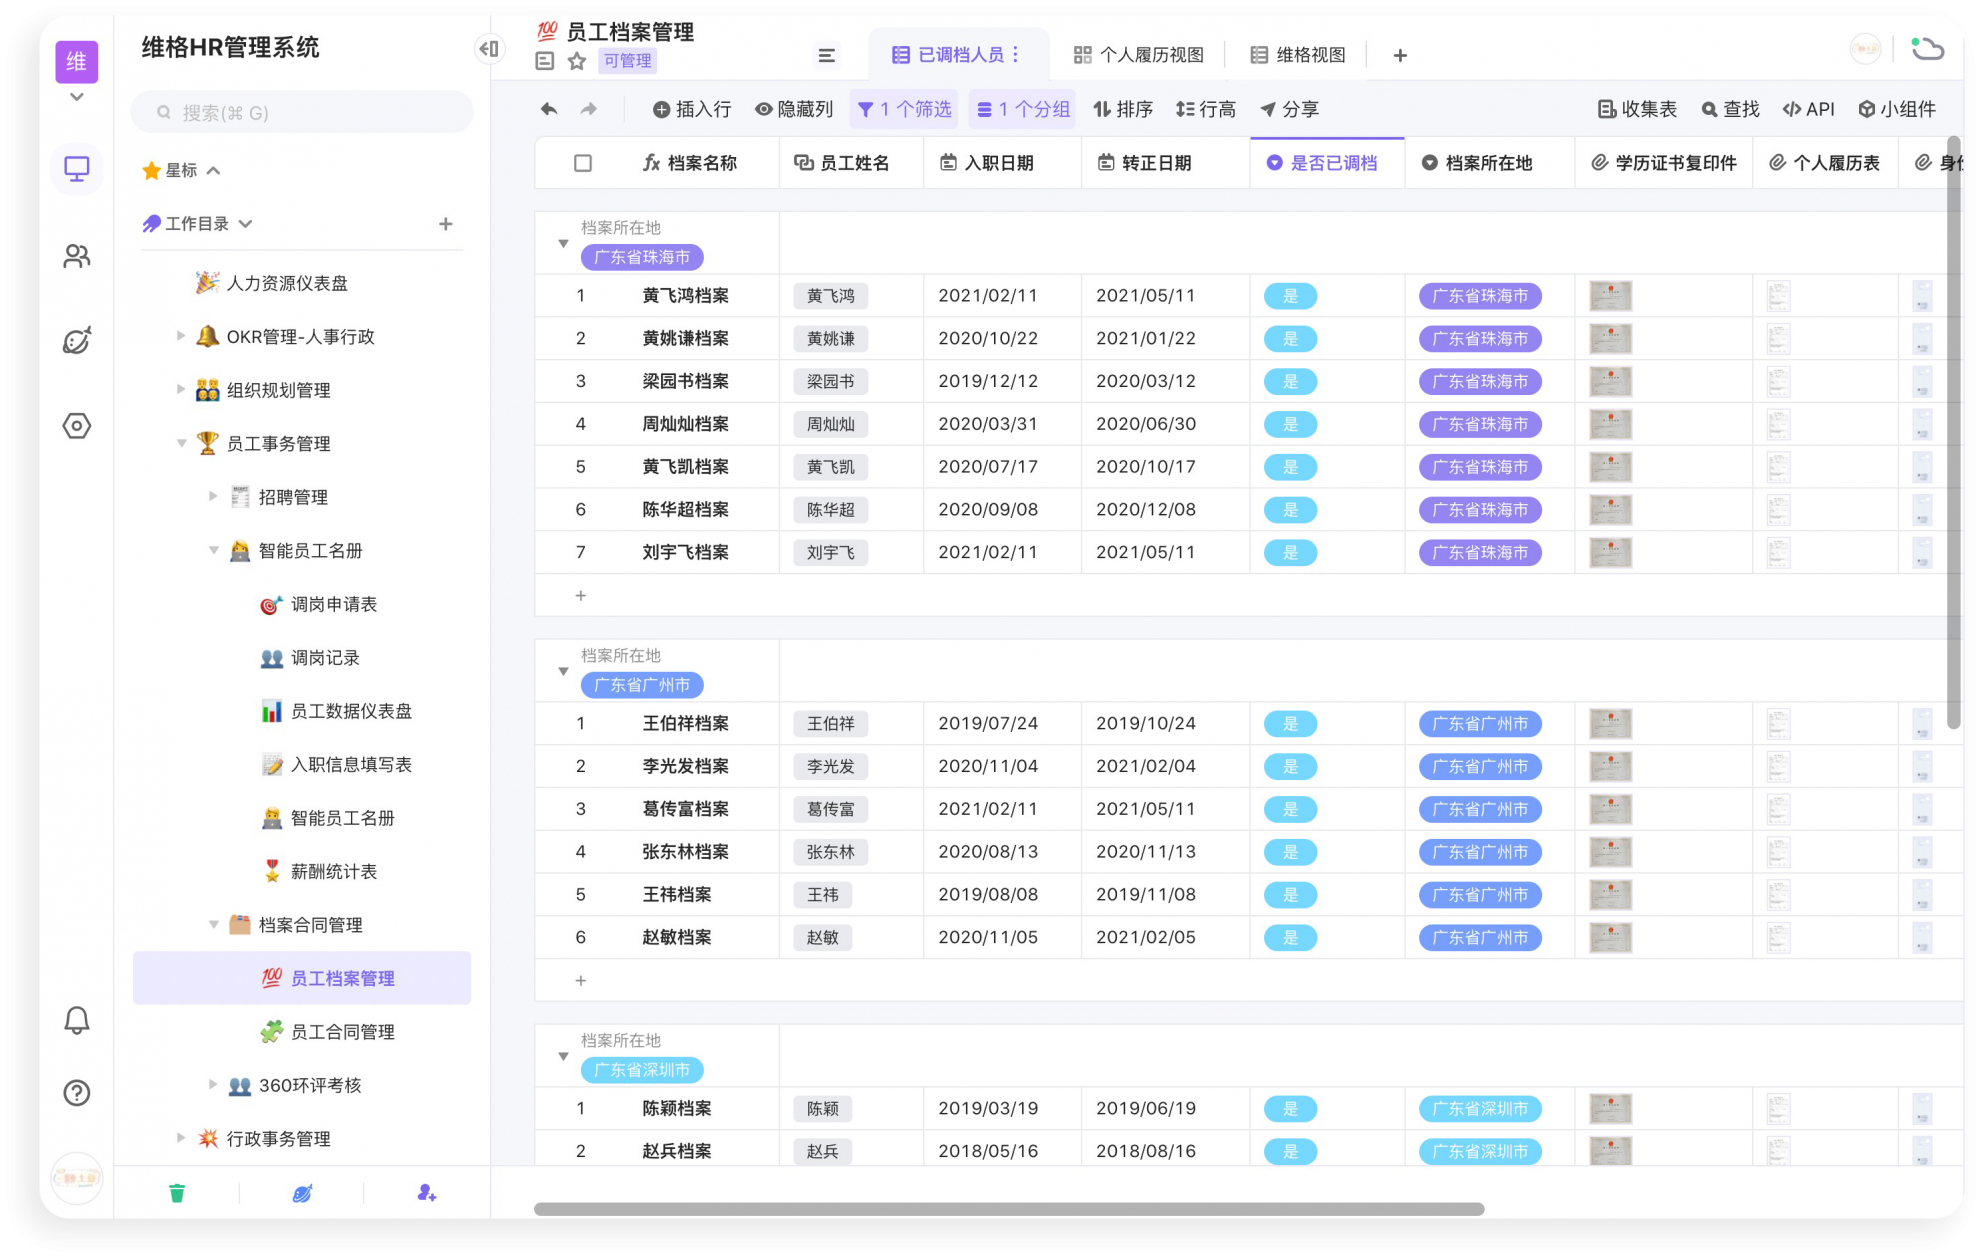Collapse 员工事务管理 folder
The image size is (1980, 1258).
click(x=181, y=443)
